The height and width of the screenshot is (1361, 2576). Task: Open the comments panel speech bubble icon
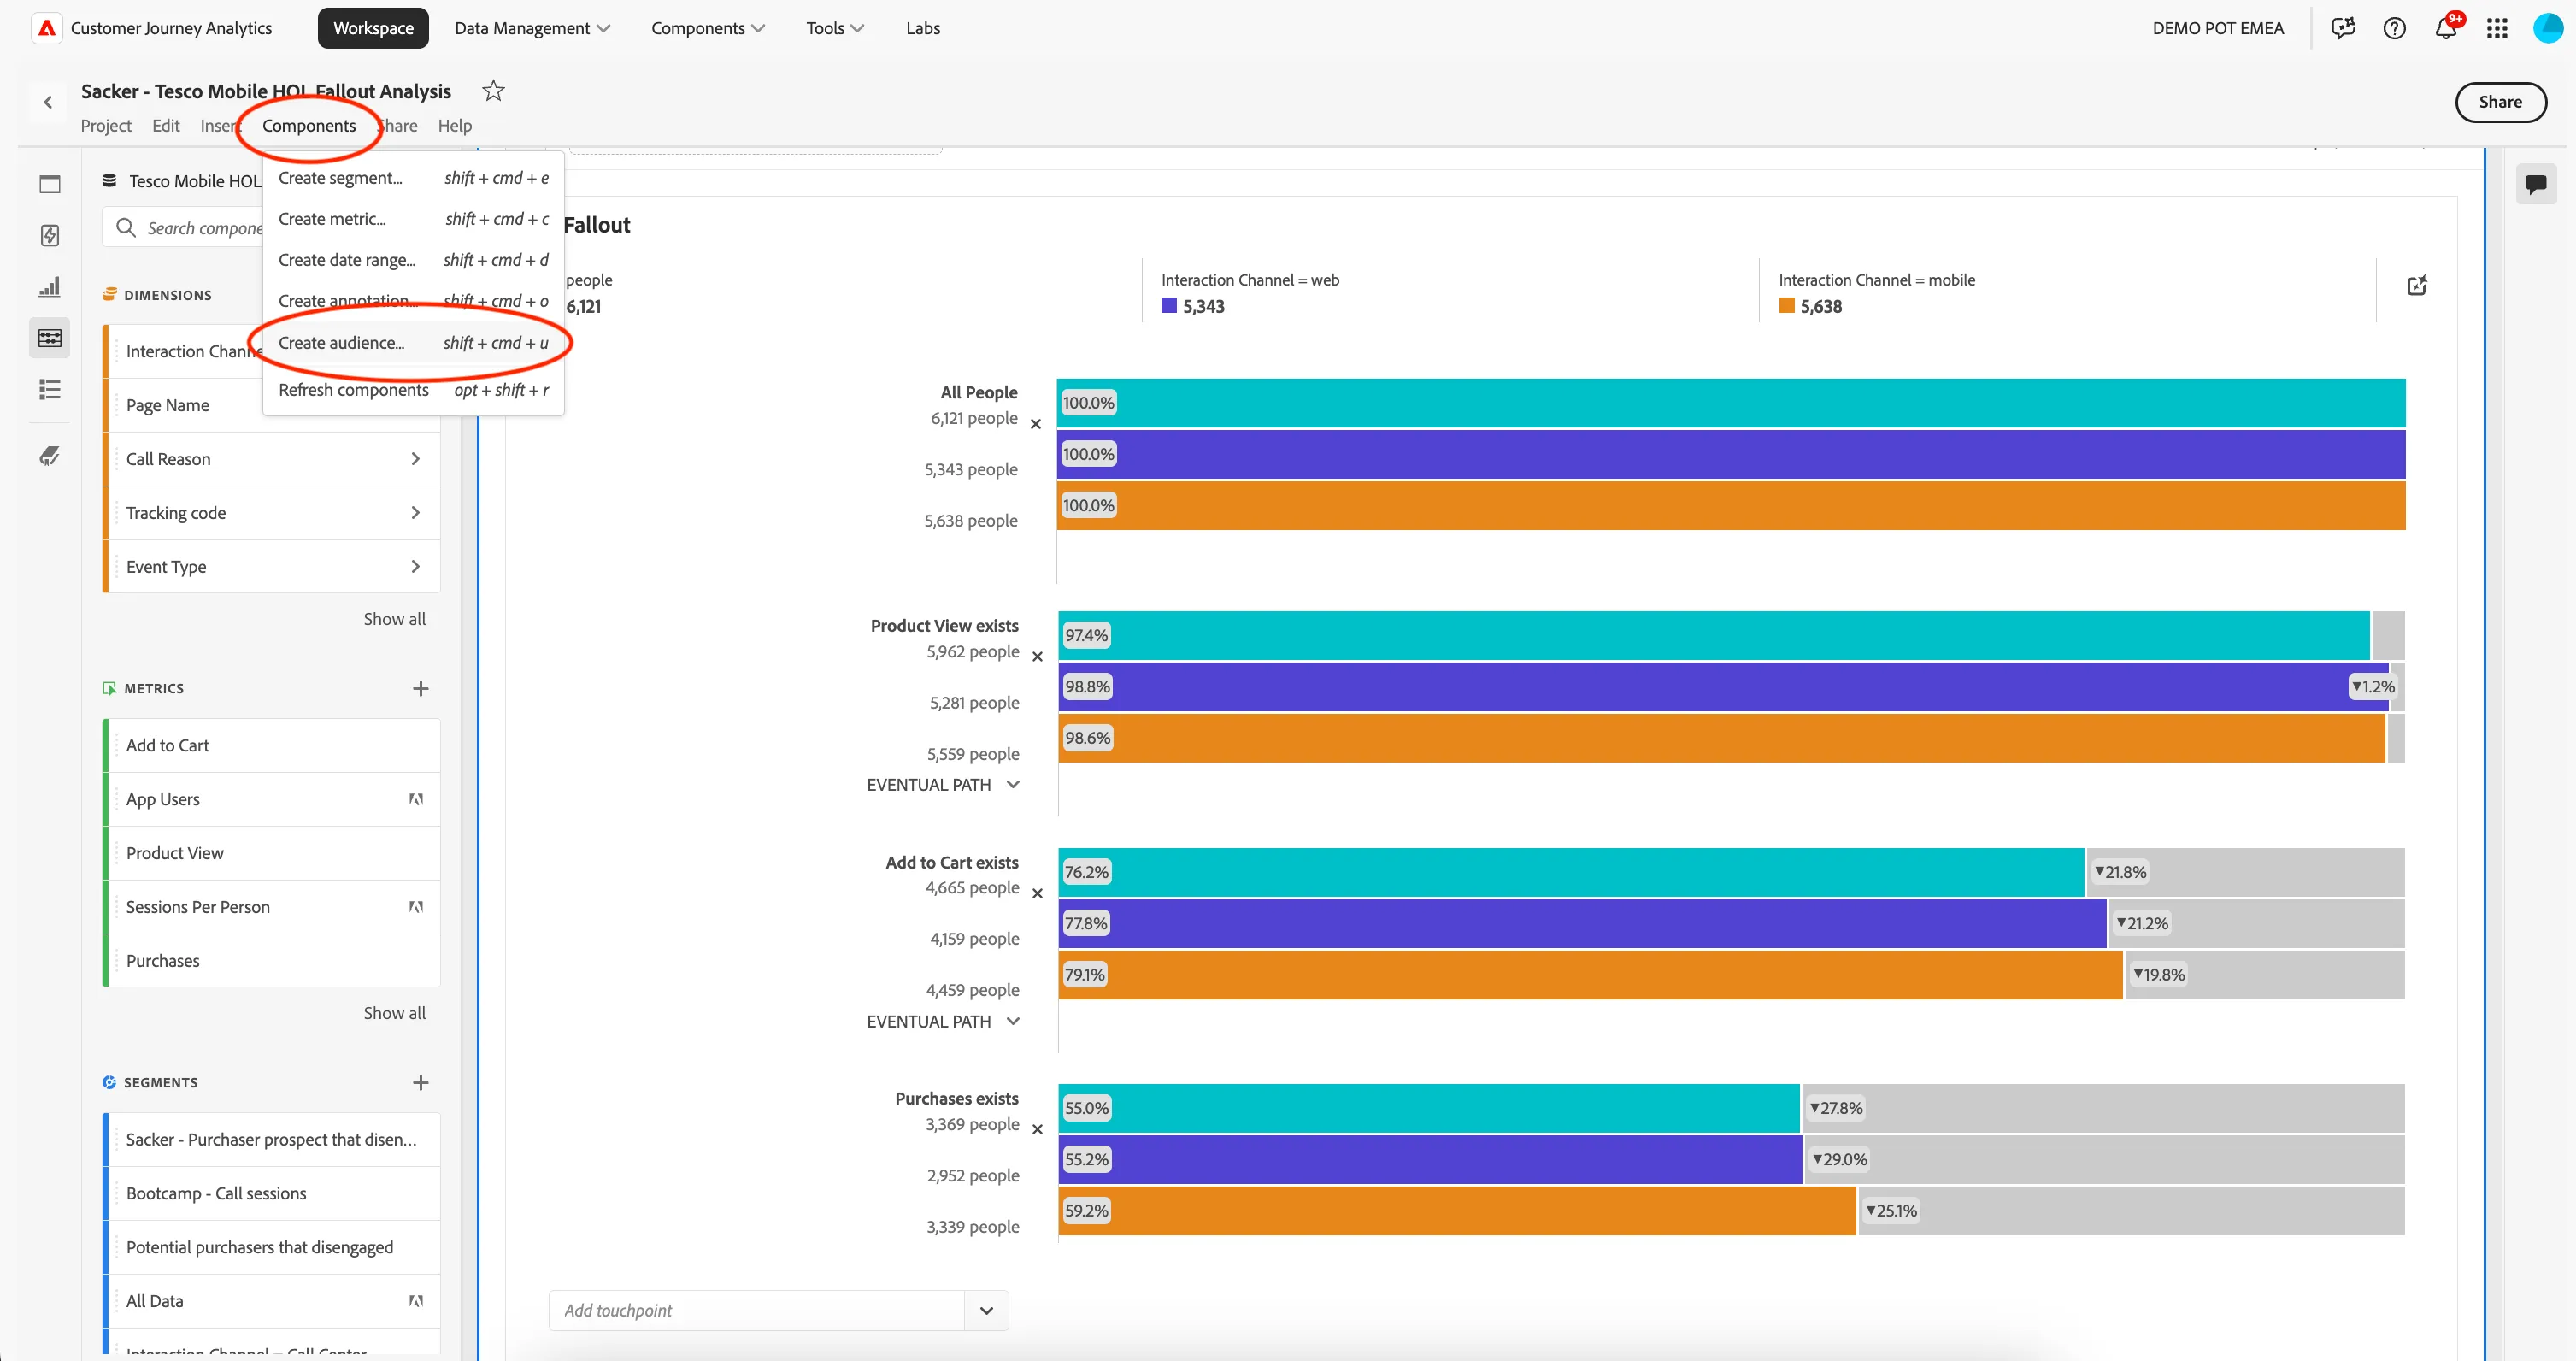tap(2535, 184)
